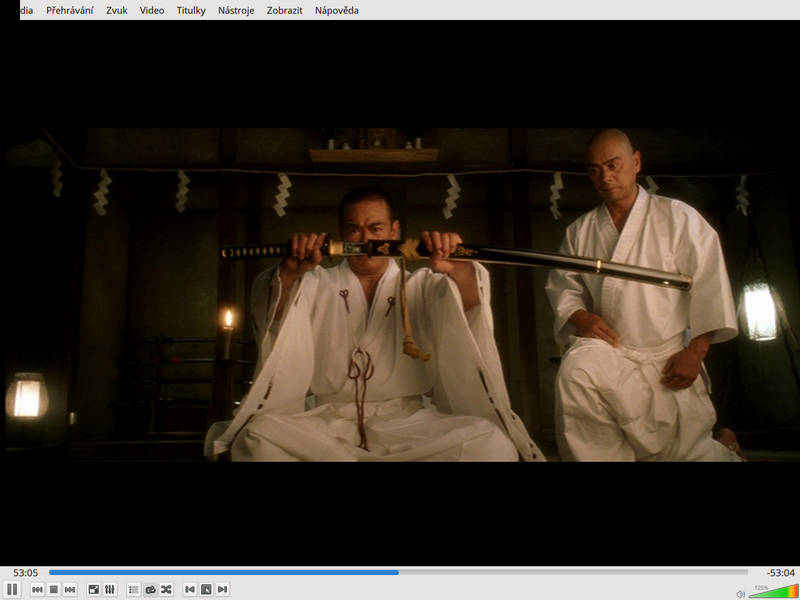Stop playback with the stop button

(x=54, y=590)
